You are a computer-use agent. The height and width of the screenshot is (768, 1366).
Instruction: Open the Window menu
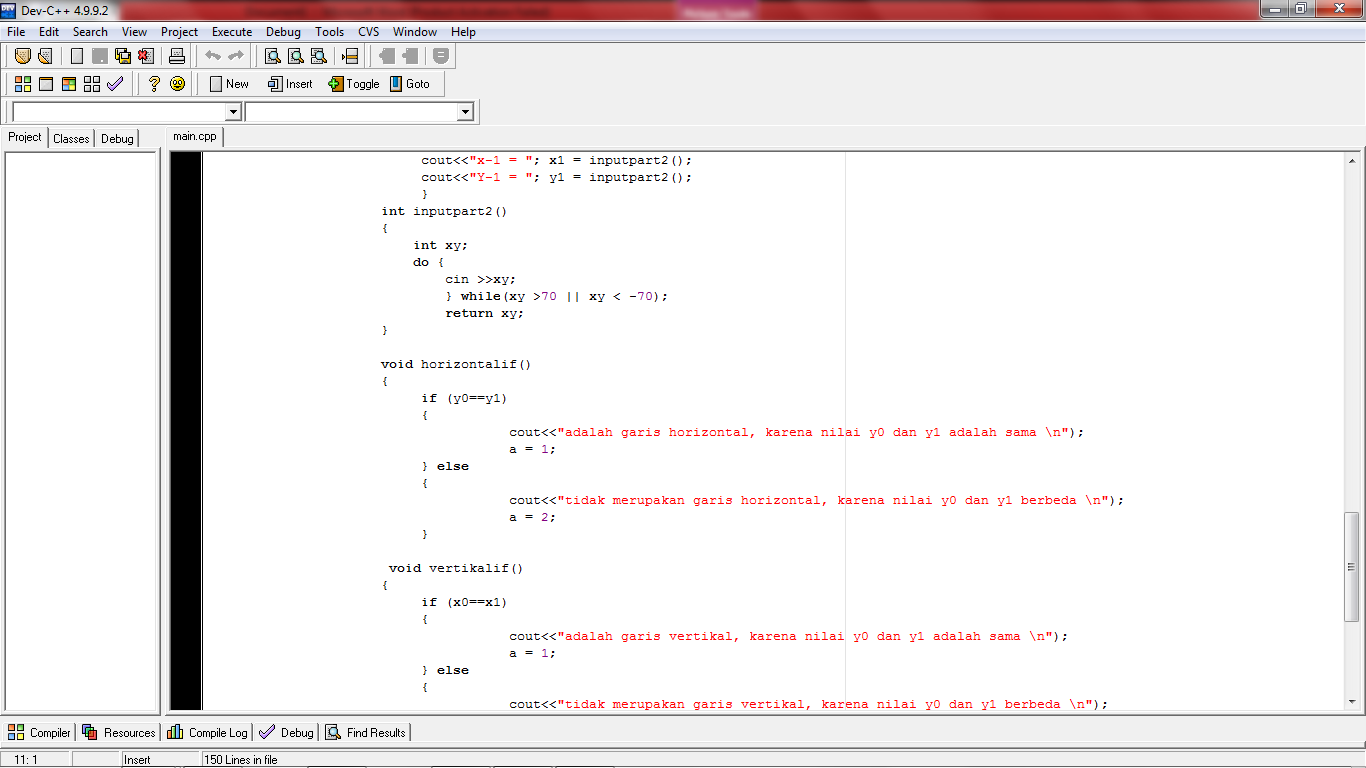coord(415,32)
